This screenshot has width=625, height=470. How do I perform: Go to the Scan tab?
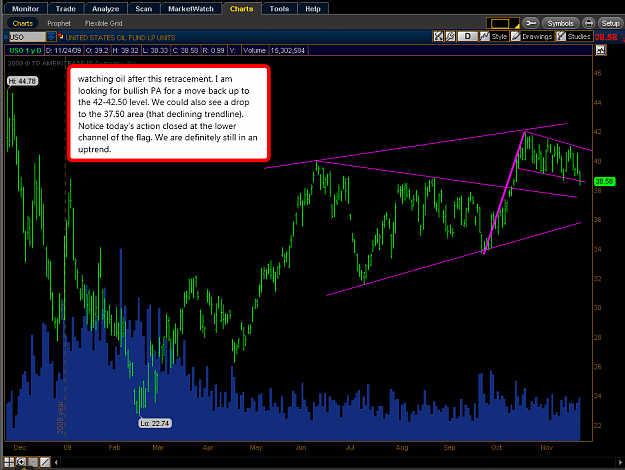point(143,8)
